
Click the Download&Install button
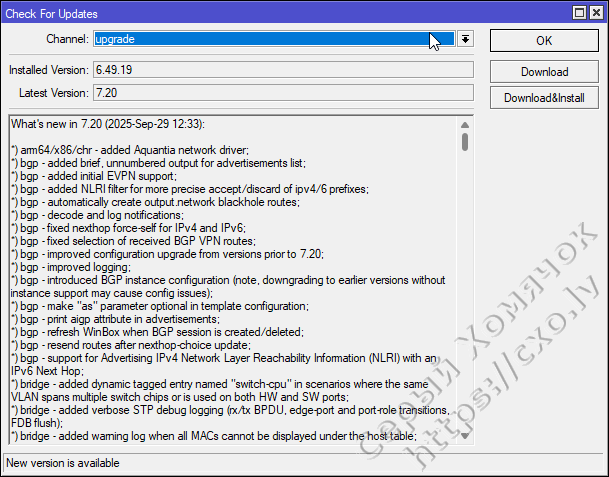(544, 97)
